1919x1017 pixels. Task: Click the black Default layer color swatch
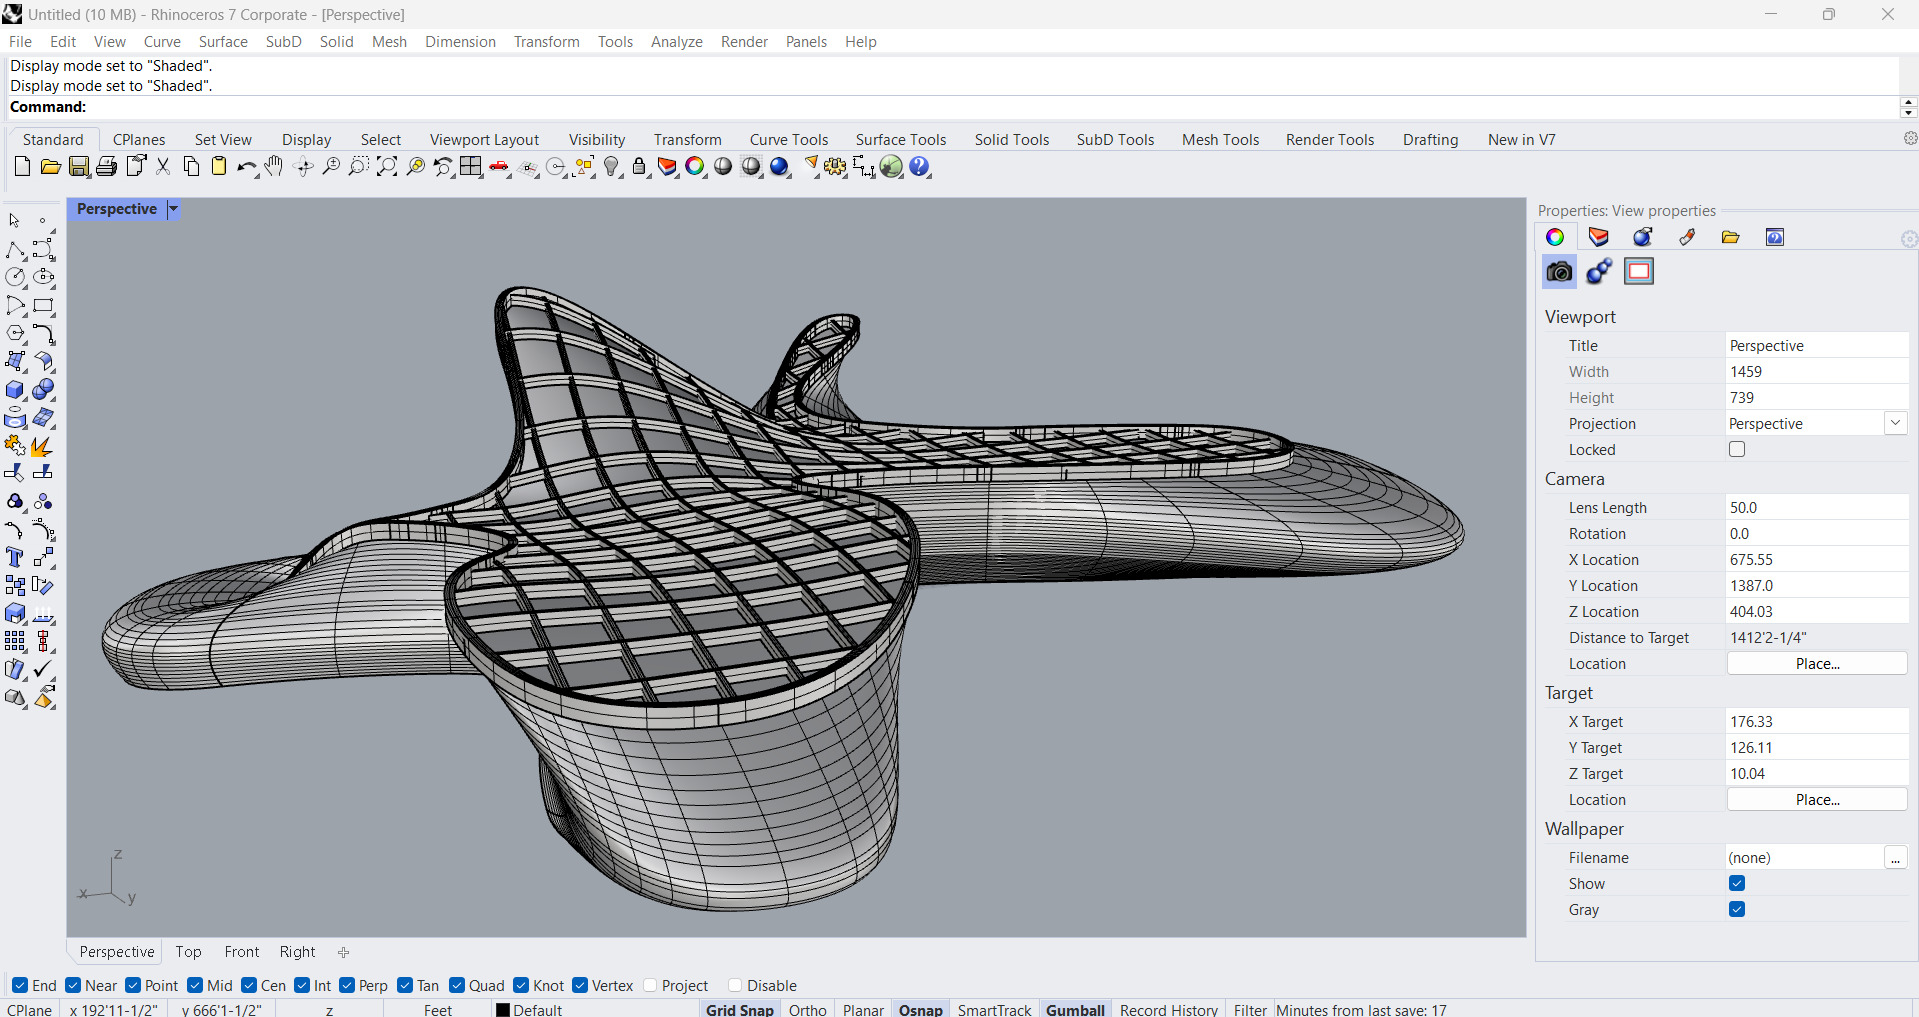click(503, 1010)
